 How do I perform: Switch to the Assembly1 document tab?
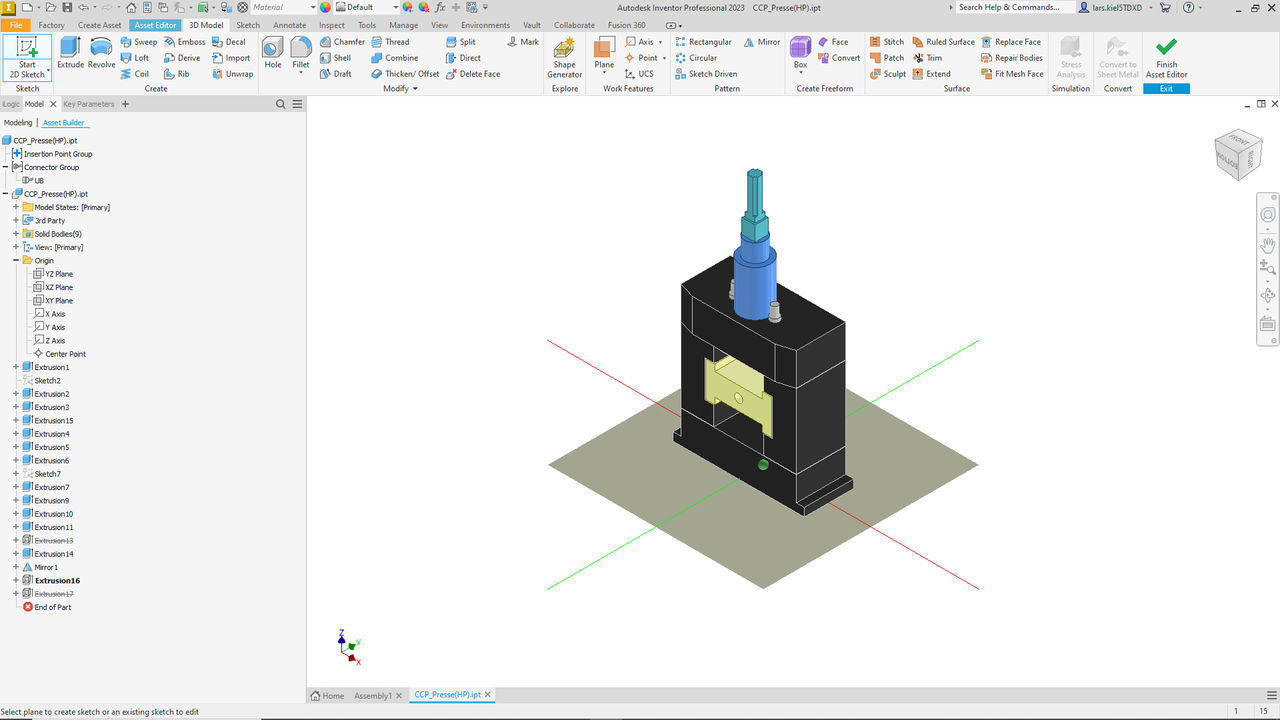pyautogui.click(x=373, y=695)
